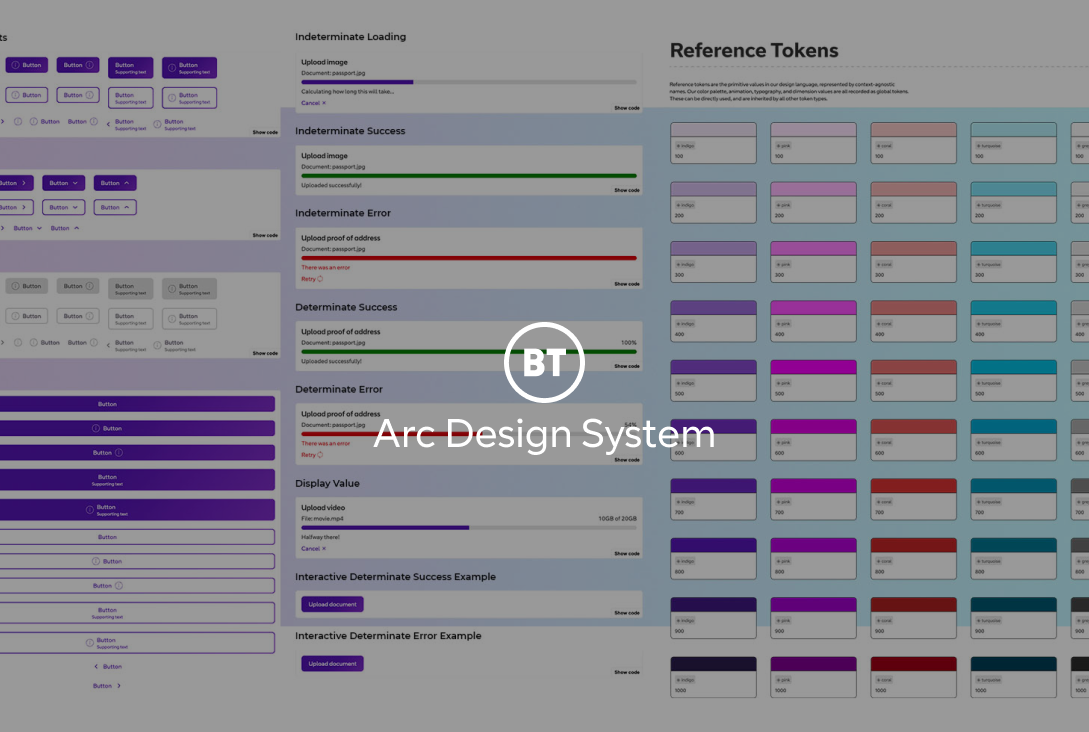The image size is (1089, 732).
Task: Show code for Determinate Error
Action: point(626,459)
